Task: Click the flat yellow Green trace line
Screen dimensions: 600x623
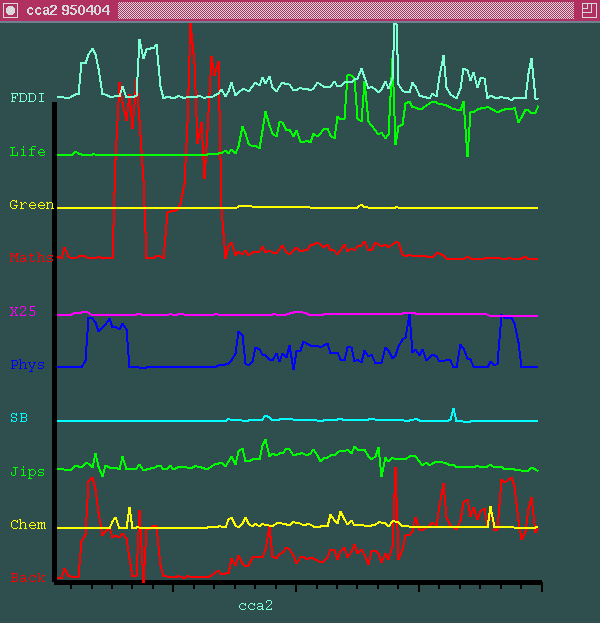Action: click(x=150, y=207)
